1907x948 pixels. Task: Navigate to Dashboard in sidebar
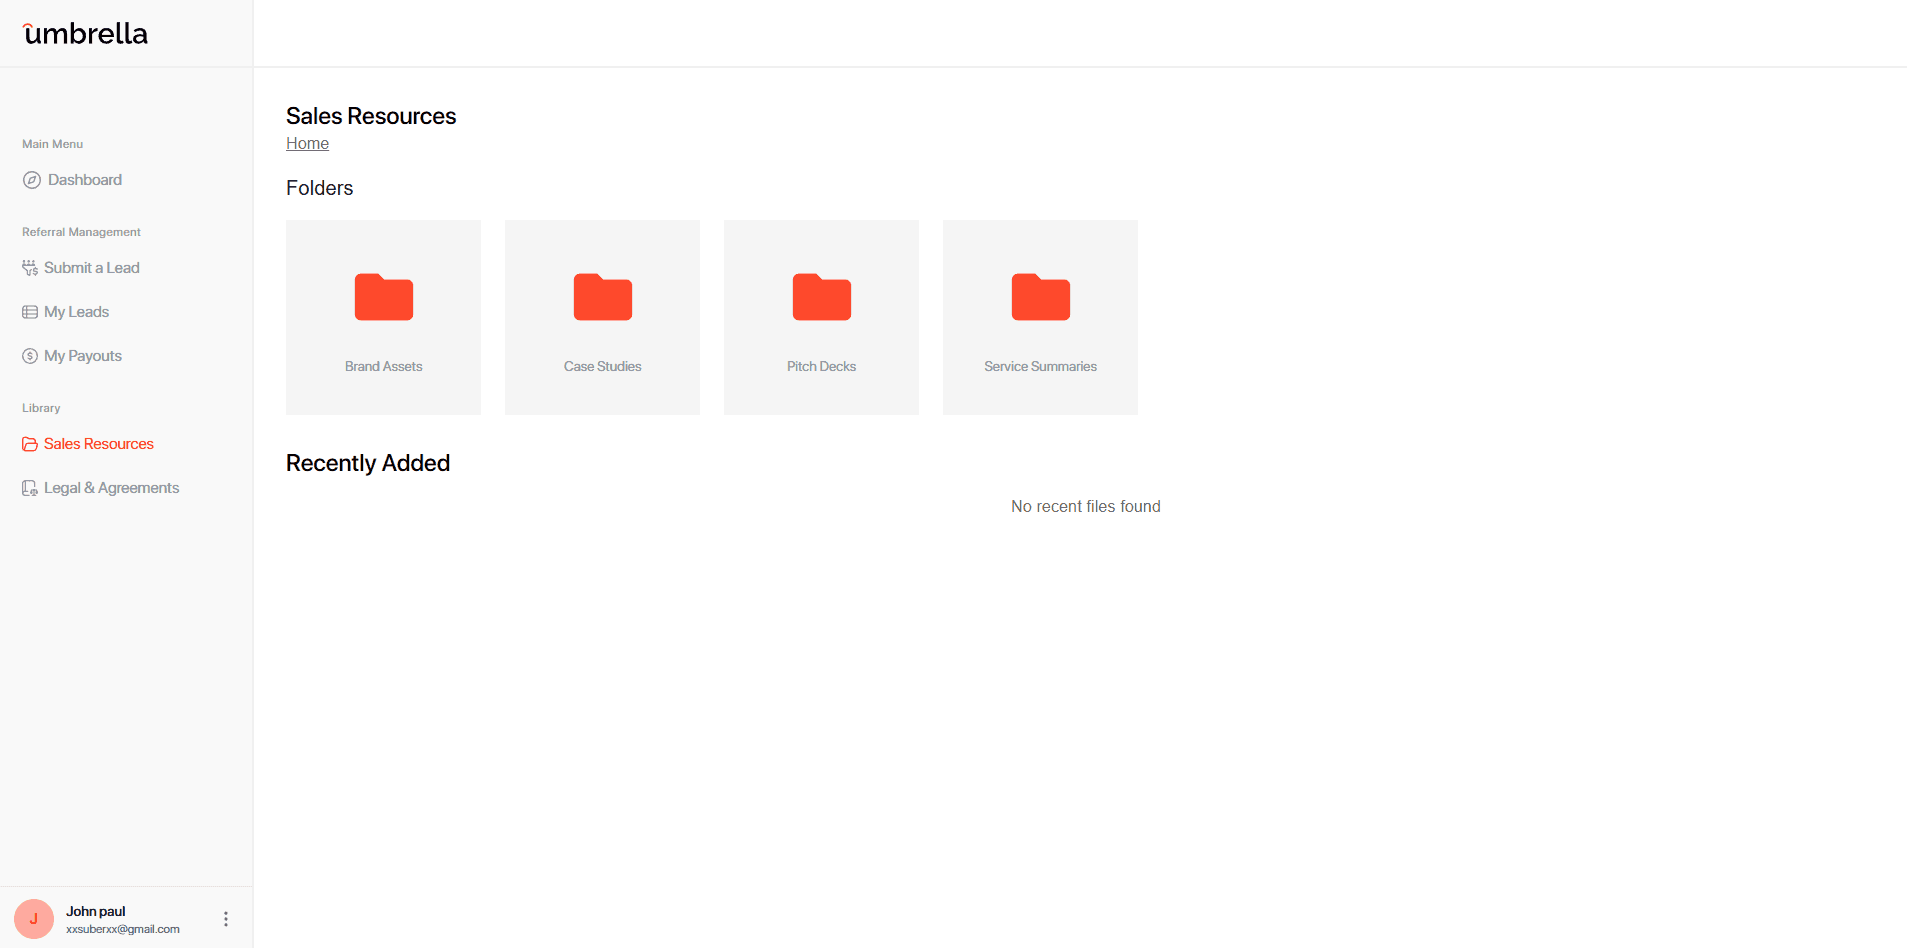point(85,180)
